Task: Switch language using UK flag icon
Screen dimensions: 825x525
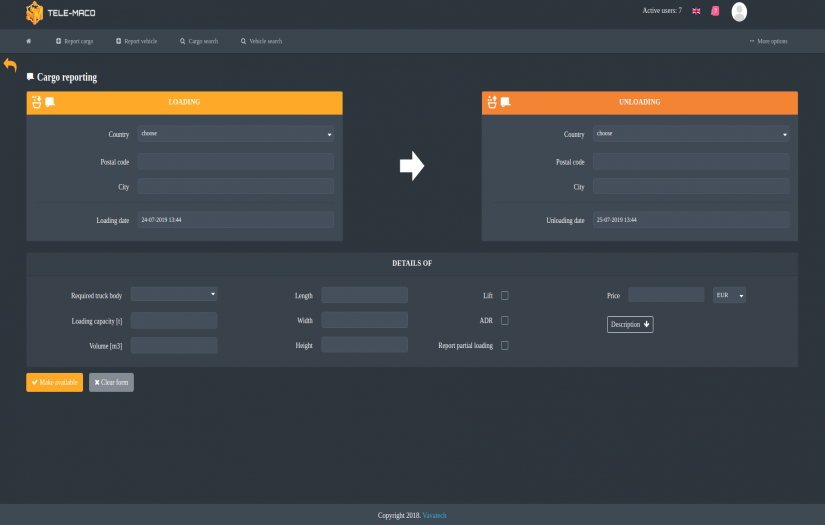Action: pos(696,11)
